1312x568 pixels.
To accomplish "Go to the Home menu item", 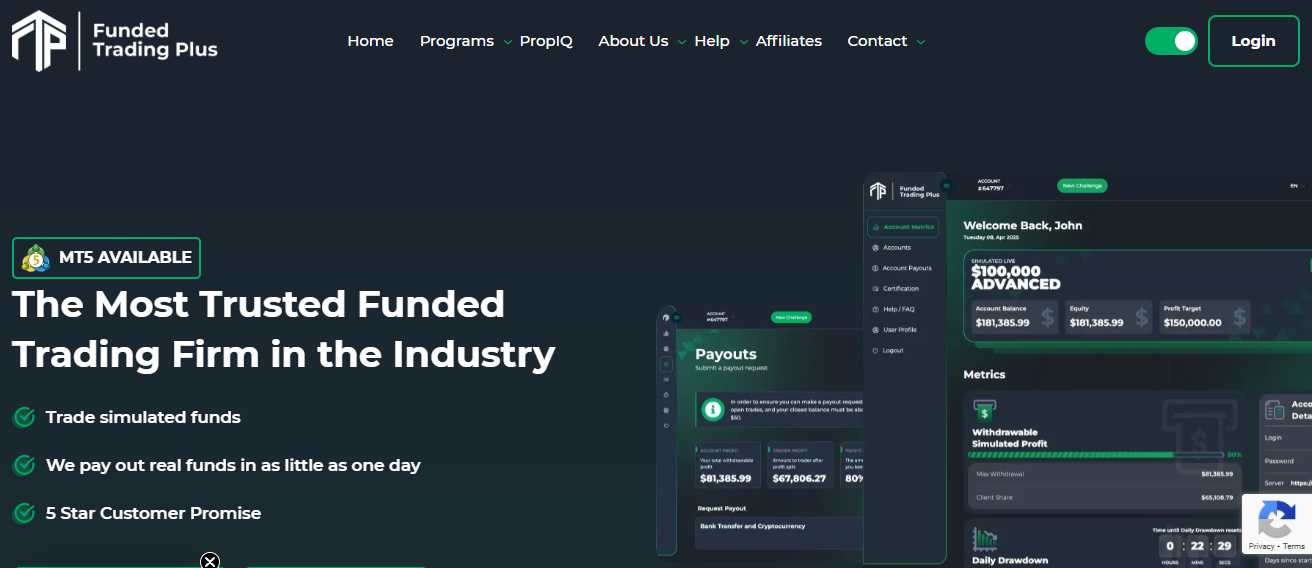I will (x=370, y=41).
